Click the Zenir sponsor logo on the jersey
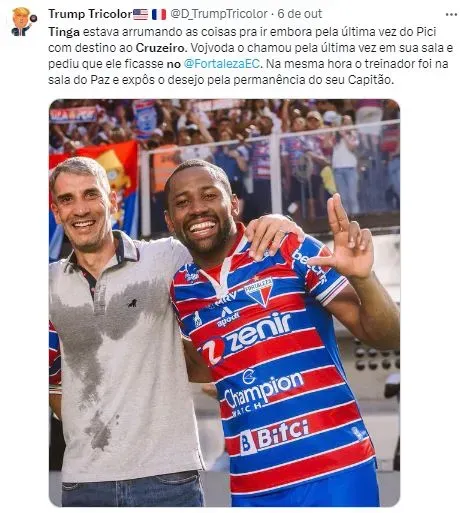The height and width of the screenshot is (513, 472). click(247, 339)
